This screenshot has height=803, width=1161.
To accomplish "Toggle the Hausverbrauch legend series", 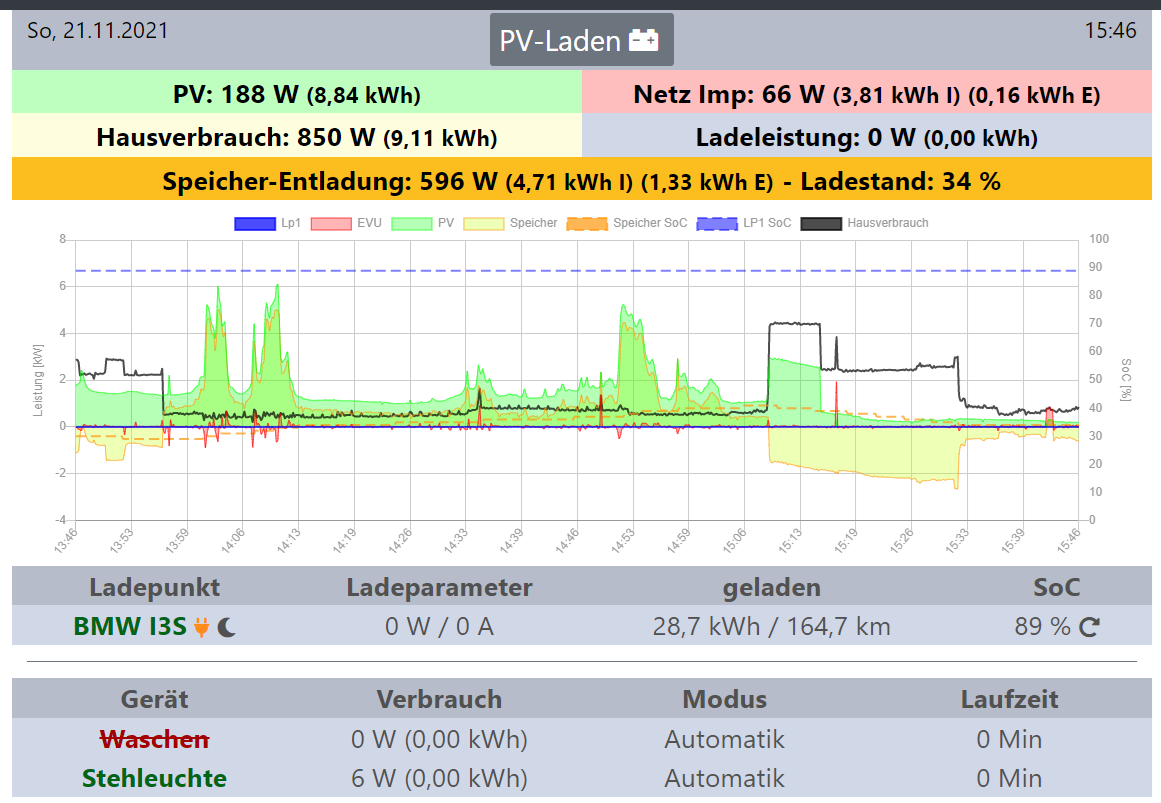I will click(864, 223).
